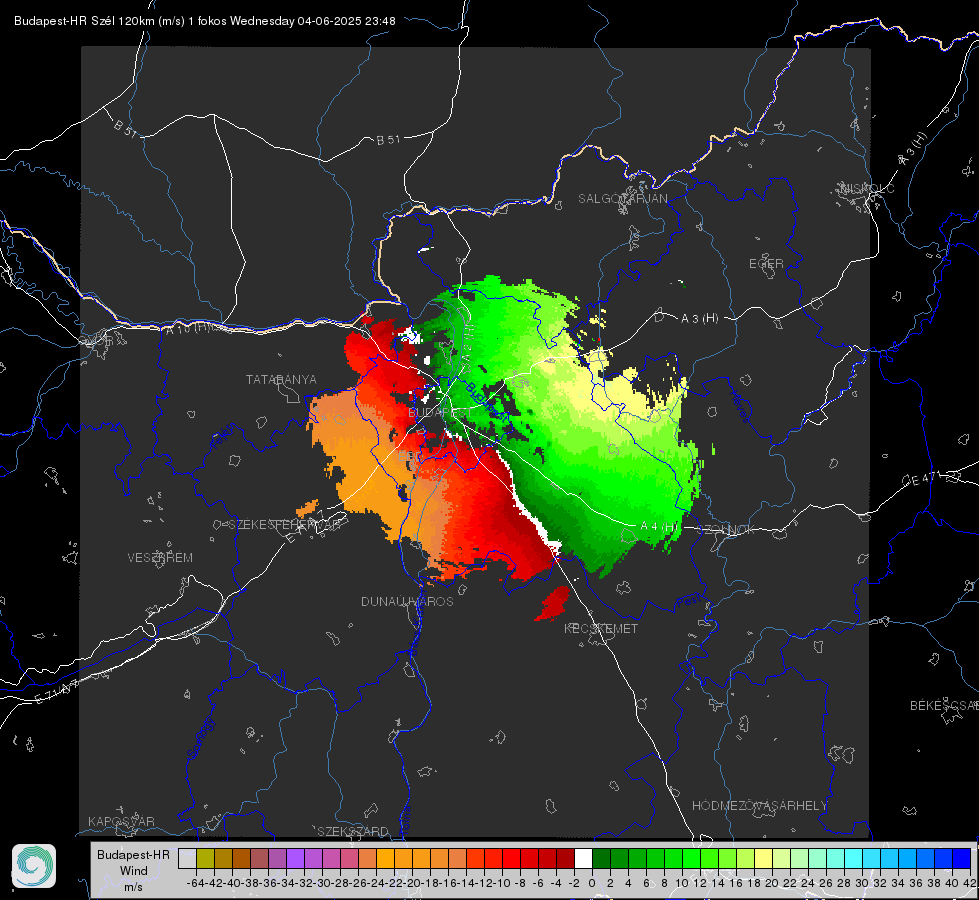Viewport: 979px width, 900px height.
Task: Select the blue Somogy county label
Action: tap(202, 738)
